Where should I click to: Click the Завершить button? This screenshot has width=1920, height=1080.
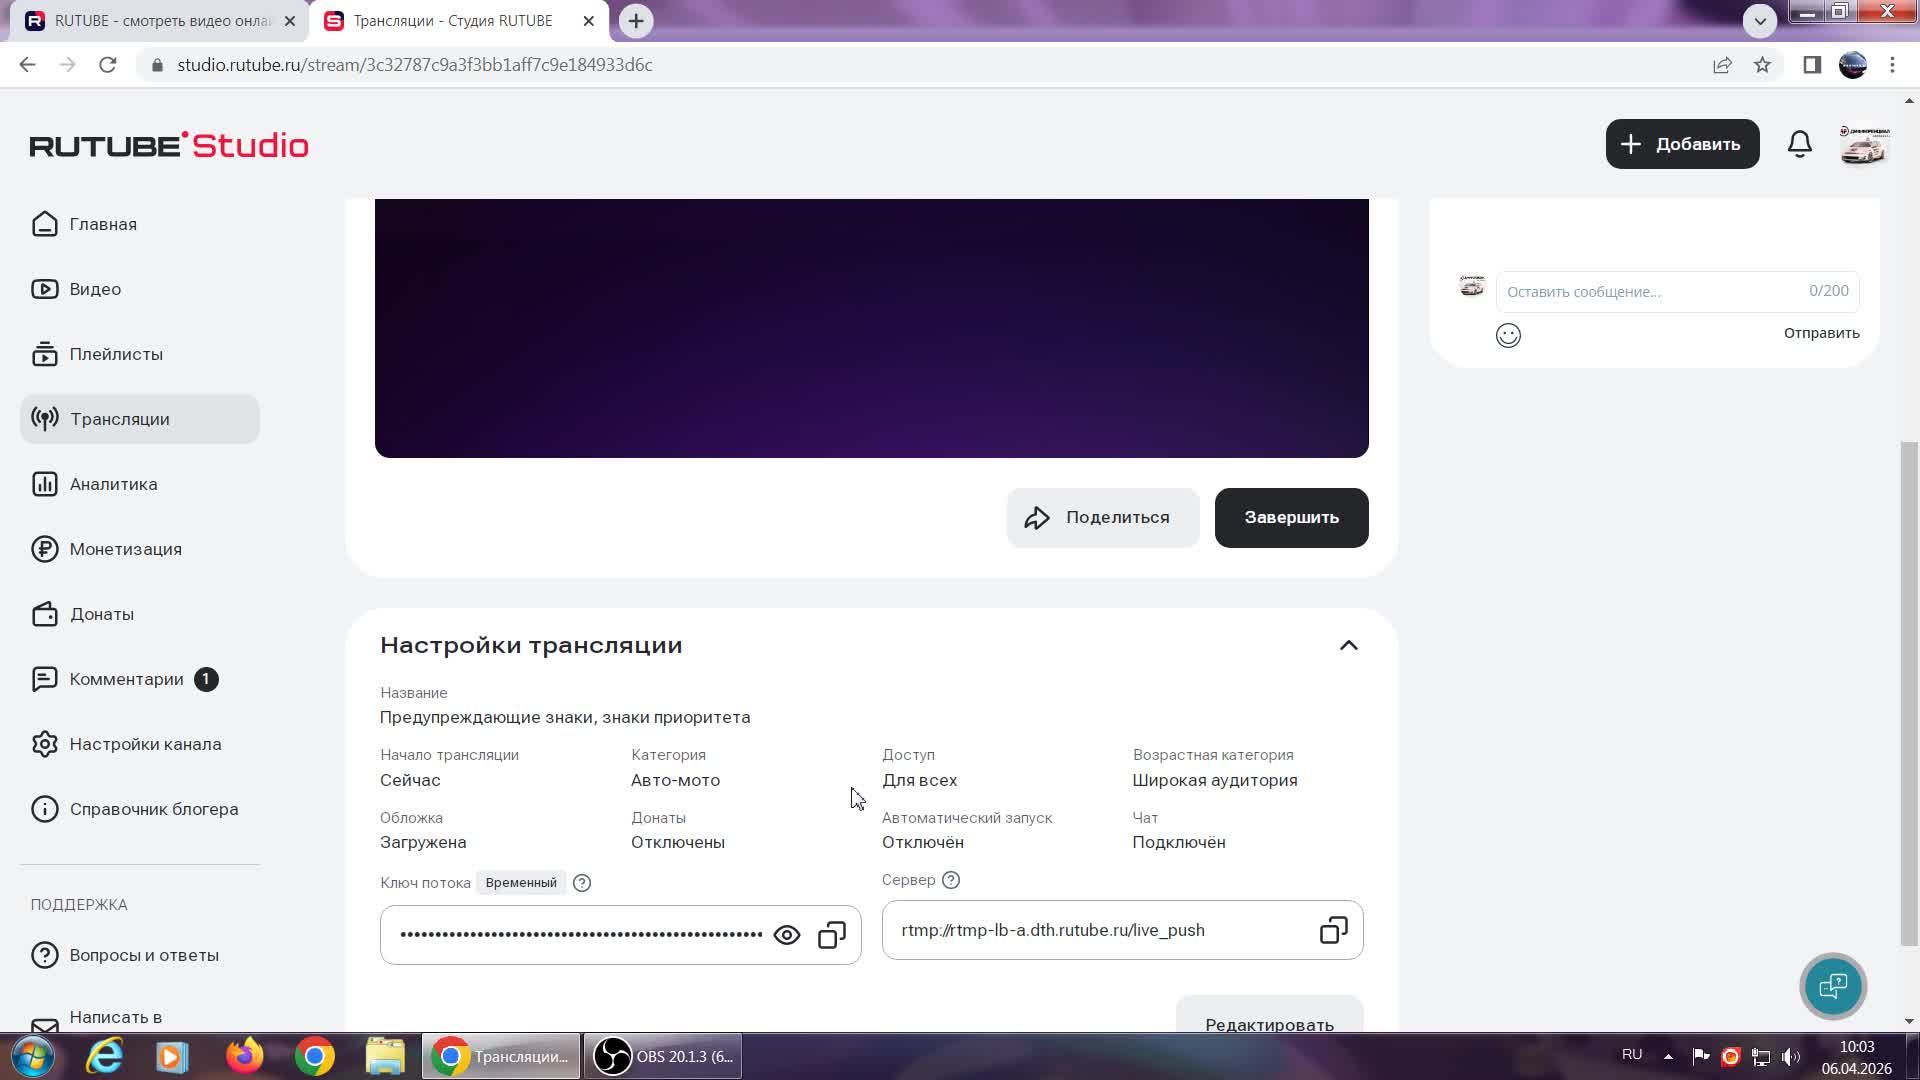(1291, 518)
